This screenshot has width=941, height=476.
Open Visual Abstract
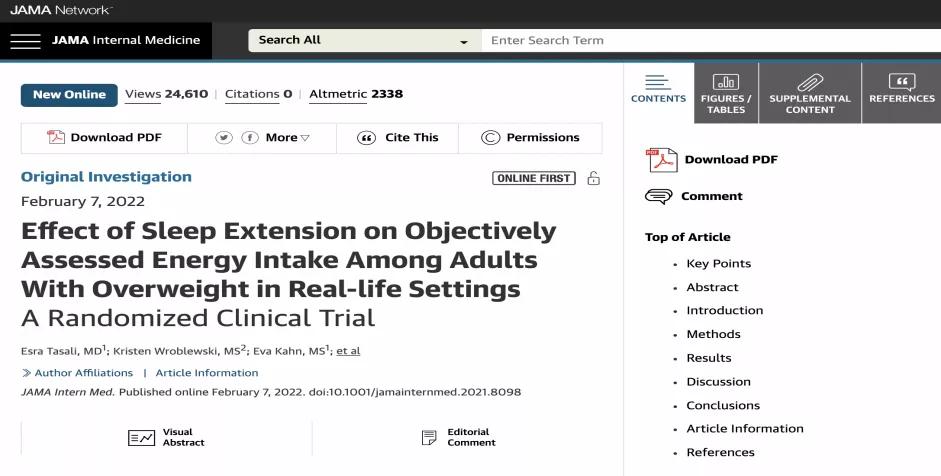click(x=184, y=438)
